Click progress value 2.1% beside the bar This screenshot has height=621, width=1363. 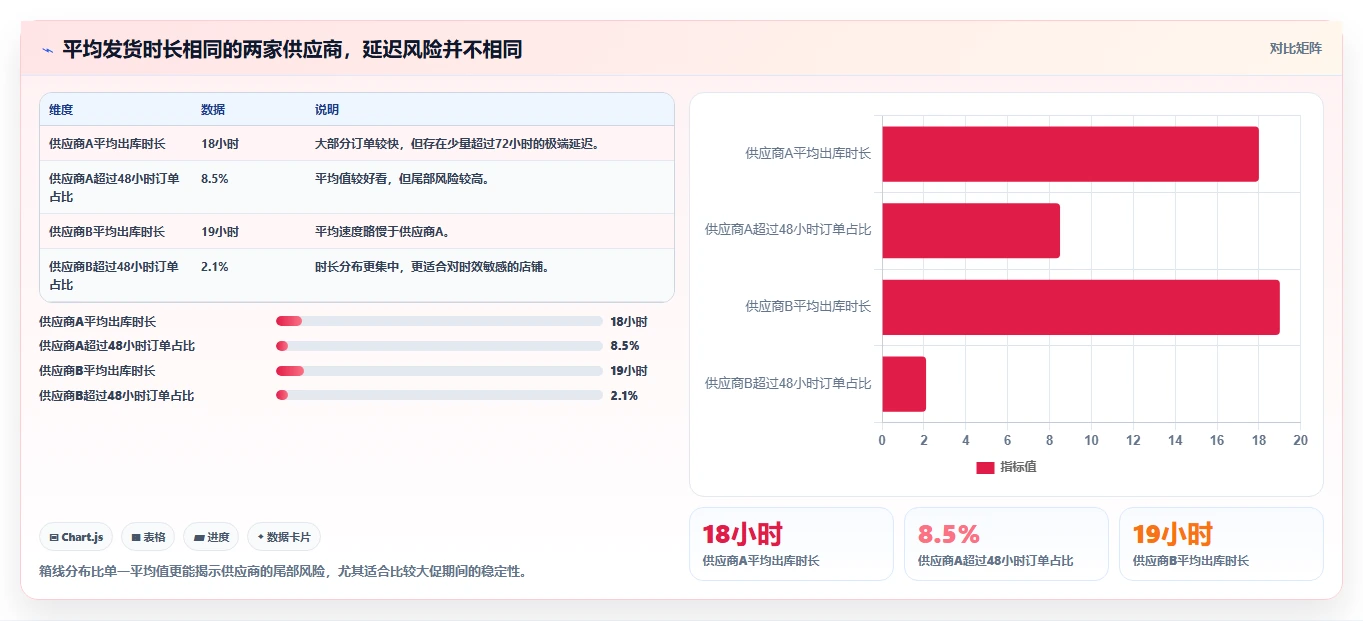point(624,396)
